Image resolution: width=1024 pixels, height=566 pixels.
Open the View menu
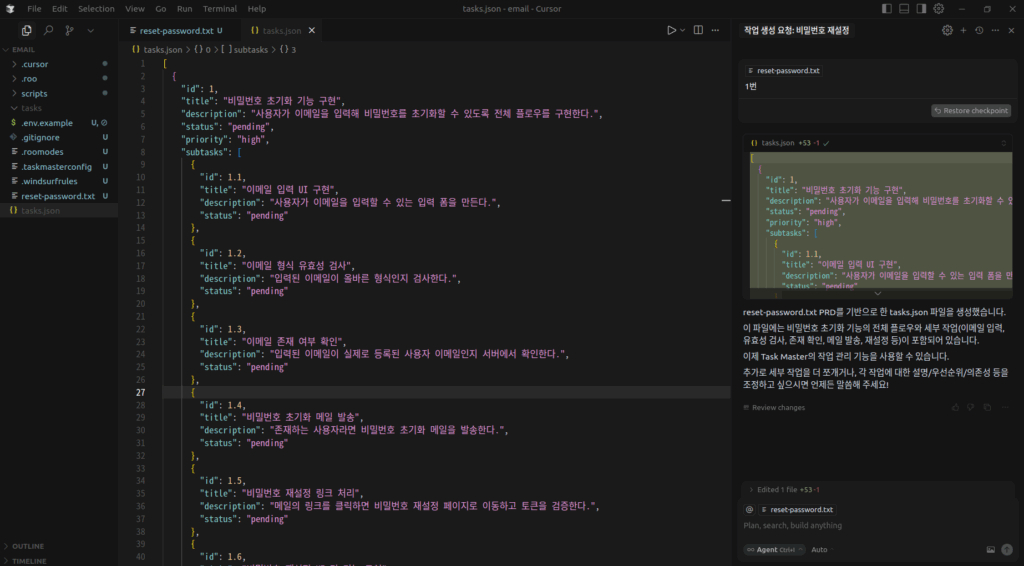point(135,8)
